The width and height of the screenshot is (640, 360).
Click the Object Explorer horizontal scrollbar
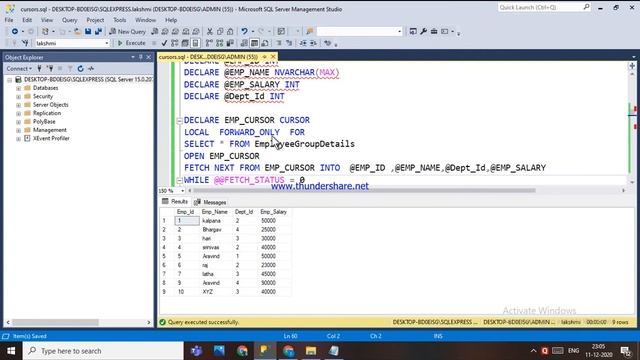point(56,322)
